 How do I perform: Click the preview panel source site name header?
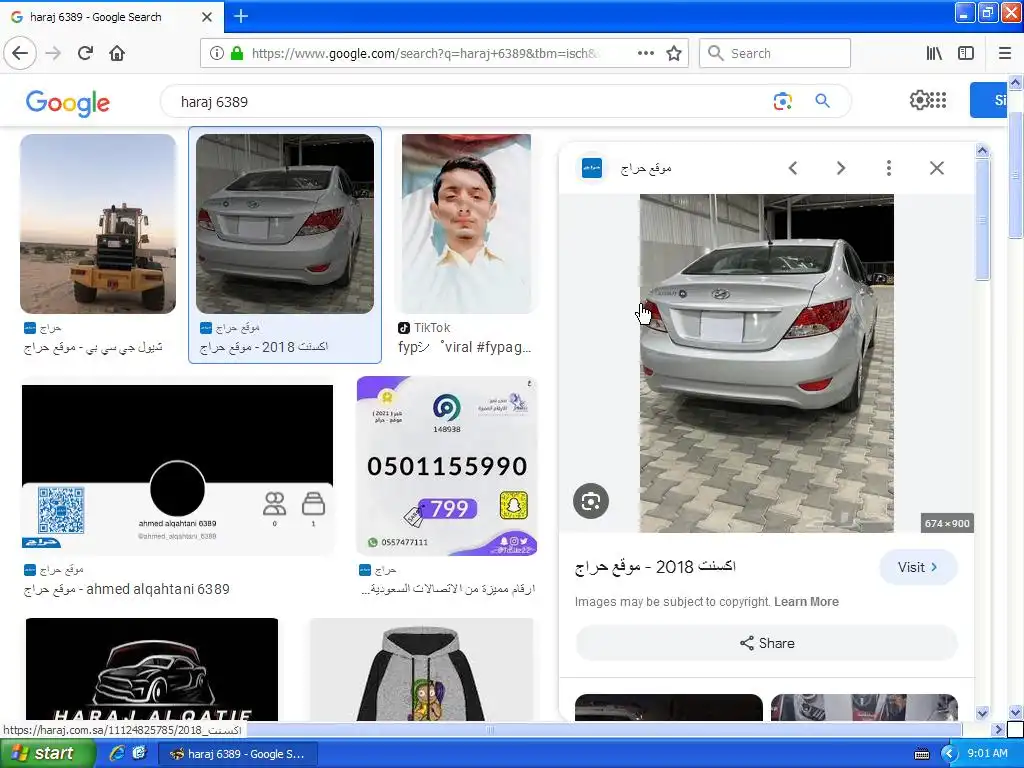(646, 168)
